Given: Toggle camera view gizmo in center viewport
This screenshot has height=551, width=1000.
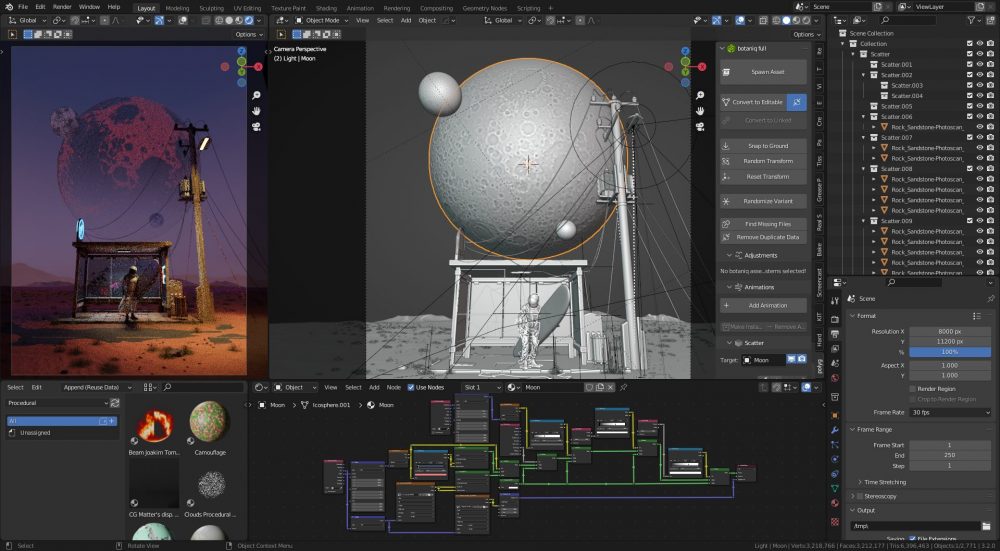Looking at the screenshot, I should pyautogui.click(x=700, y=126).
